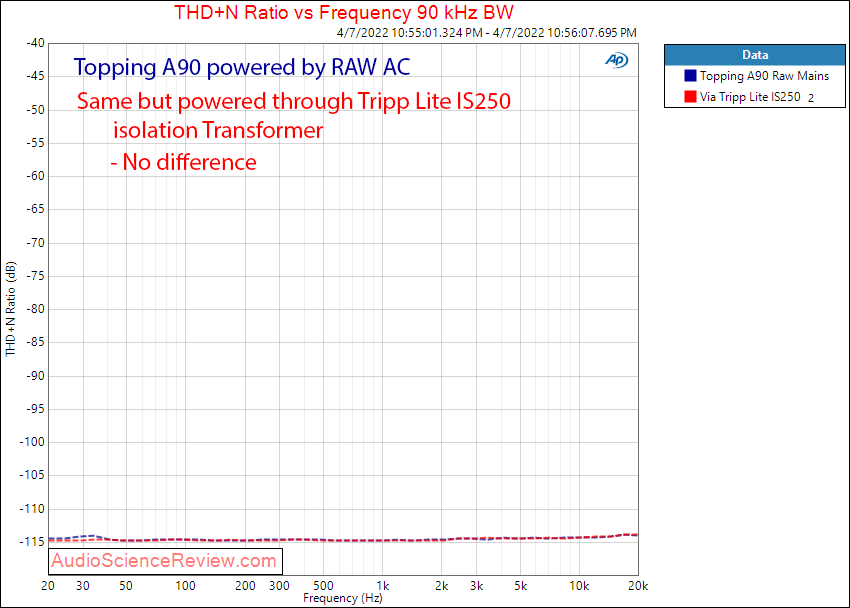Click the red Via Tripp Lite IS250 swatch
850x608 pixels.
(x=690, y=96)
